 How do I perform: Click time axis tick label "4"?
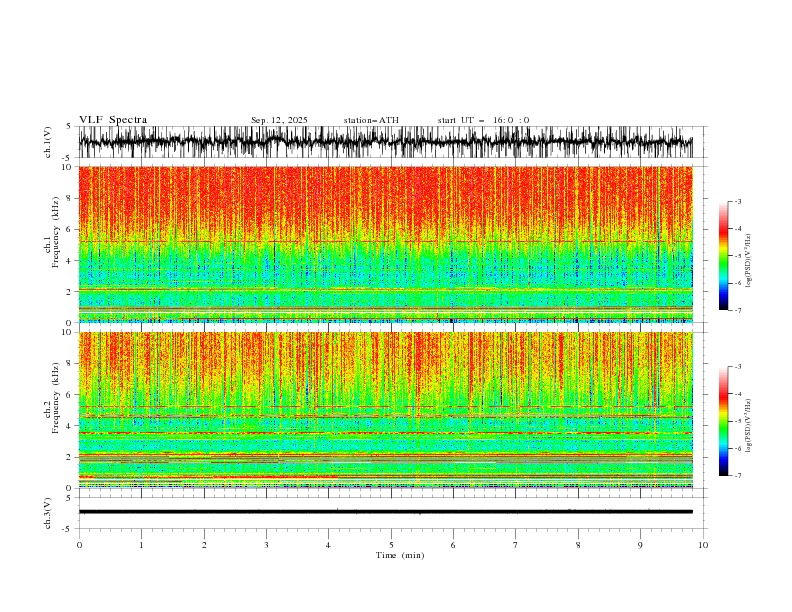[x=328, y=545]
